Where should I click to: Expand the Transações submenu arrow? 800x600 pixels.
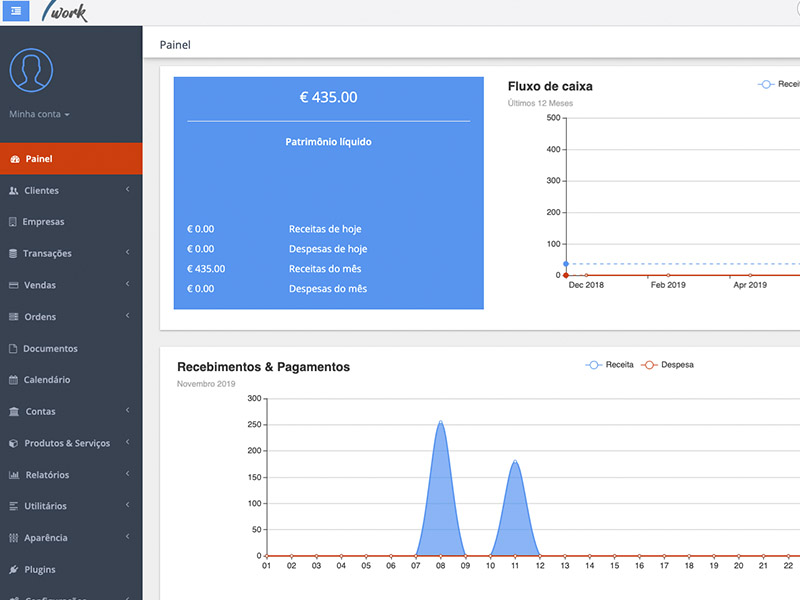[128, 253]
